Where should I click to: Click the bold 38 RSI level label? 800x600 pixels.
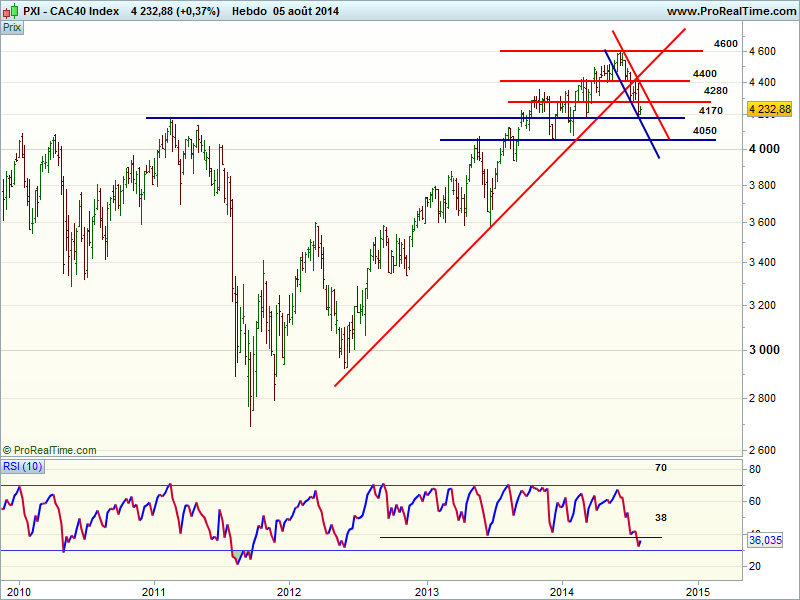pos(661,518)
